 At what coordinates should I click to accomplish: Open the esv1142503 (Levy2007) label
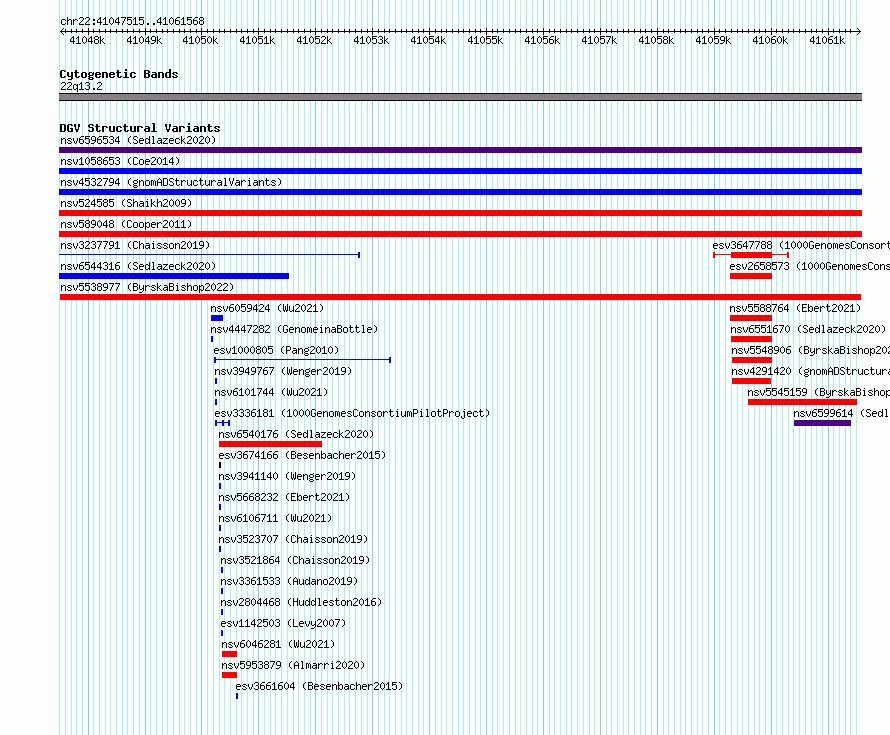283,623
